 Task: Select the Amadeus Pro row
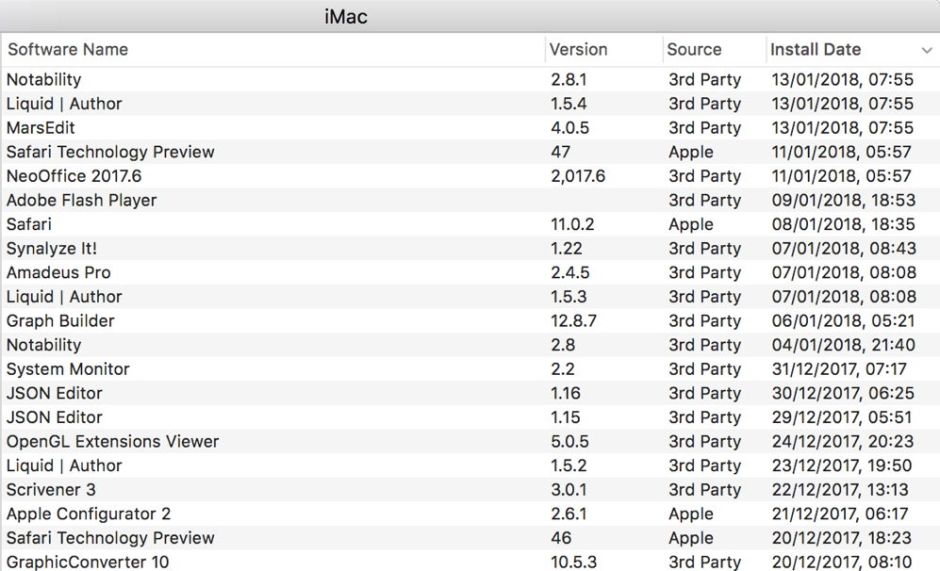click(x=58, y=272)
